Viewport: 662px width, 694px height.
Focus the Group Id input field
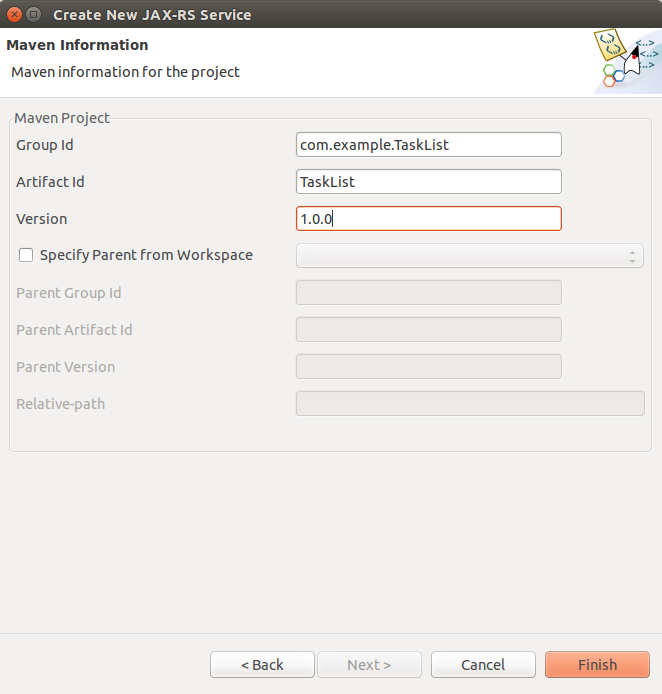pos(428,145)
